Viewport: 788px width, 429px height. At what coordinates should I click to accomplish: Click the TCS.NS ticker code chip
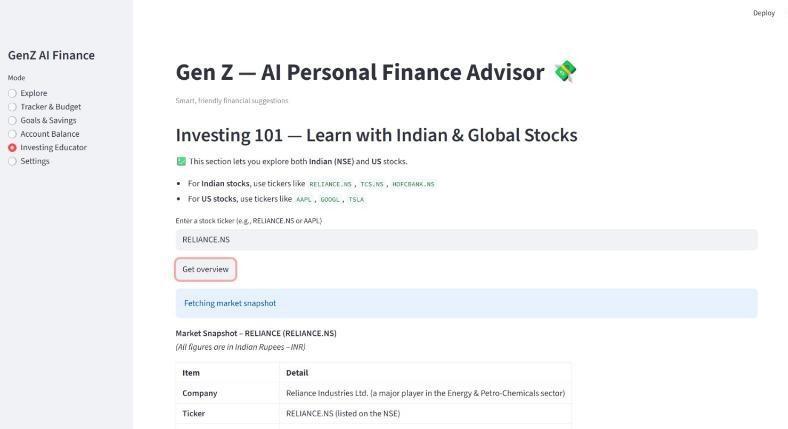pos(372,184)
